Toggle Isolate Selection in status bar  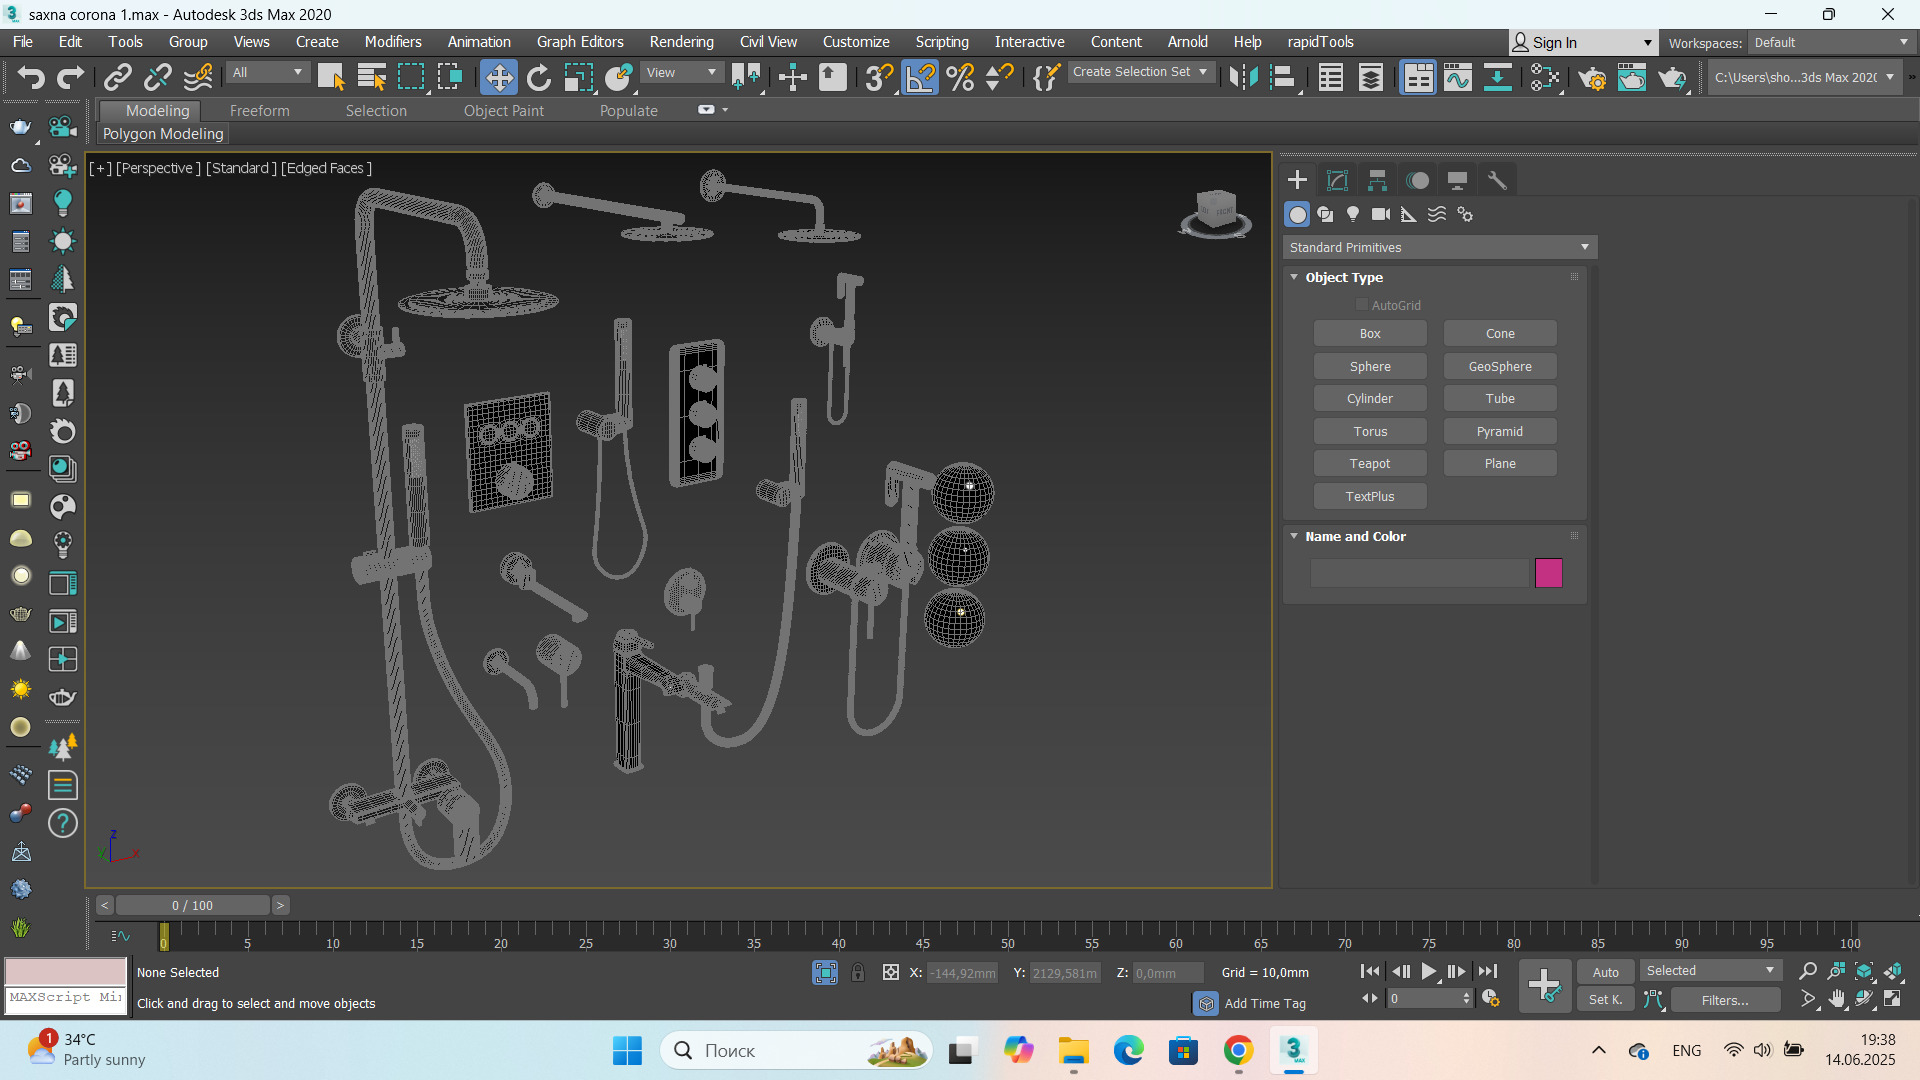(825, 972)
